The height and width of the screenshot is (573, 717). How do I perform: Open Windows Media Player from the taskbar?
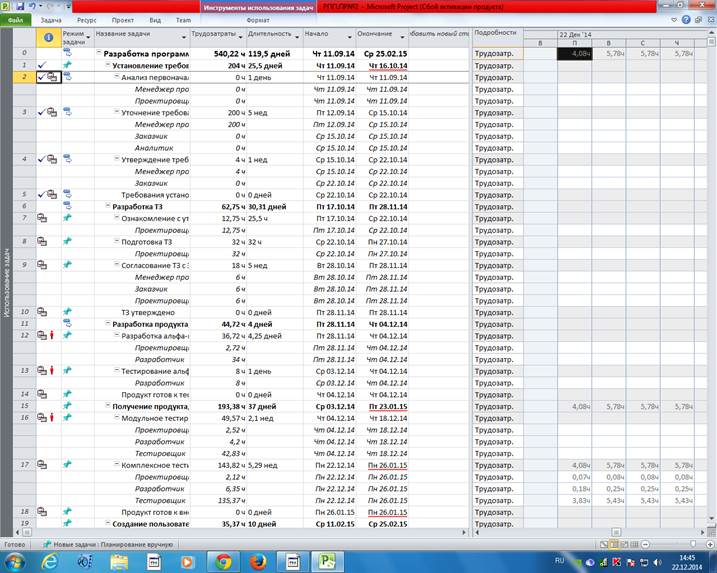tap(187, 561)
